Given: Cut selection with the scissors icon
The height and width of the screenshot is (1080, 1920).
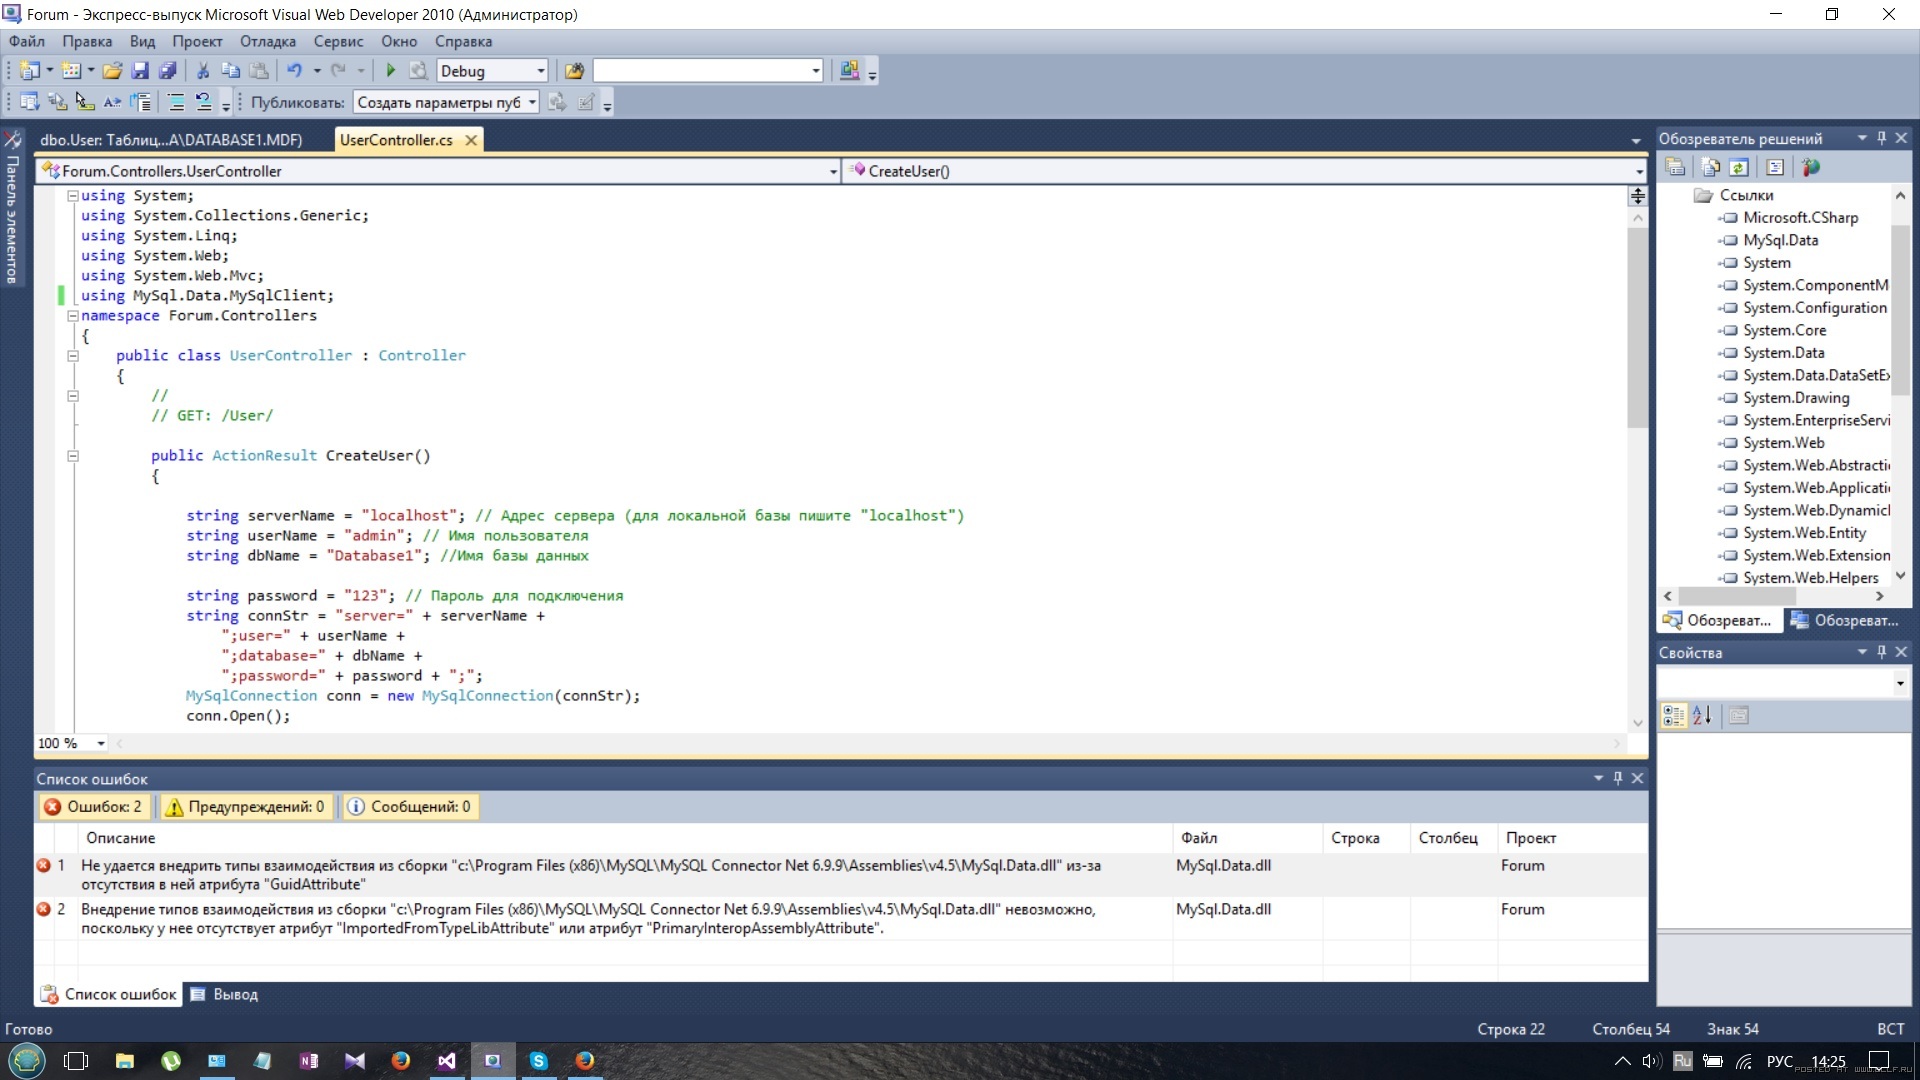Looking at the screenshot, I should (x=203, y=71).
